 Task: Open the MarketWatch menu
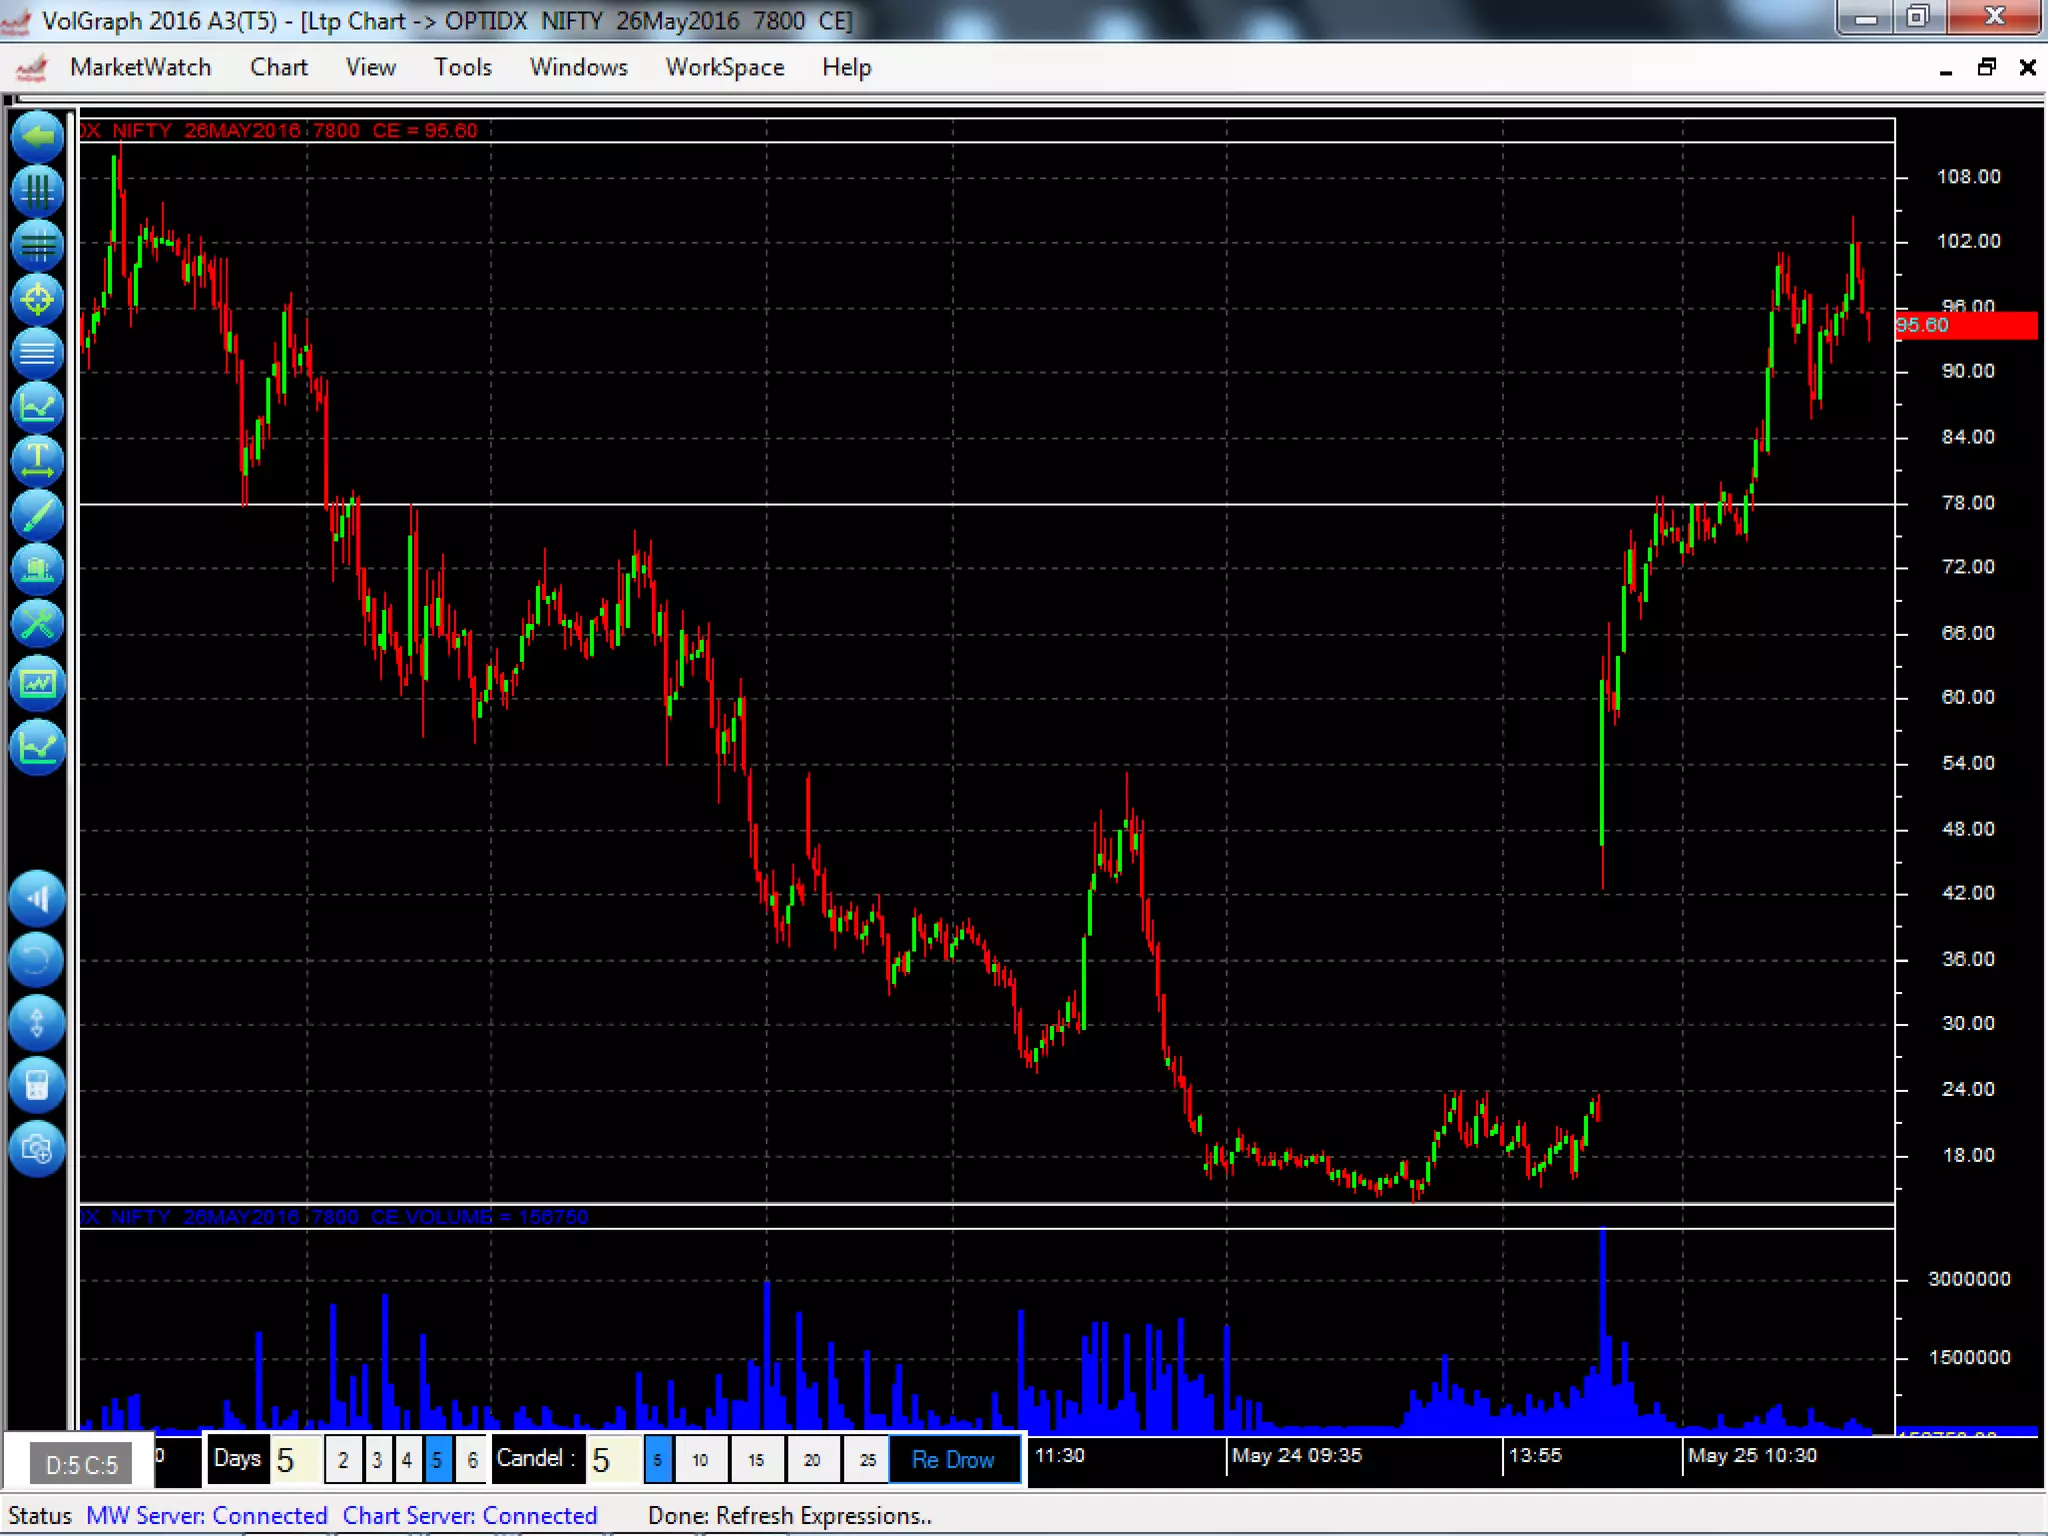click(x=140, y=67)
